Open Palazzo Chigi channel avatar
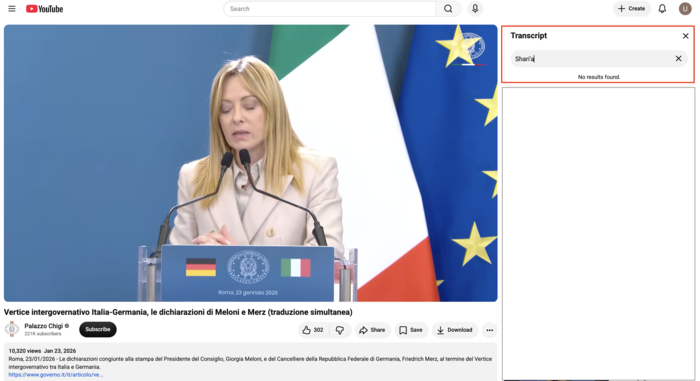The height and width of the screenshot is (381, 700). 12,329
